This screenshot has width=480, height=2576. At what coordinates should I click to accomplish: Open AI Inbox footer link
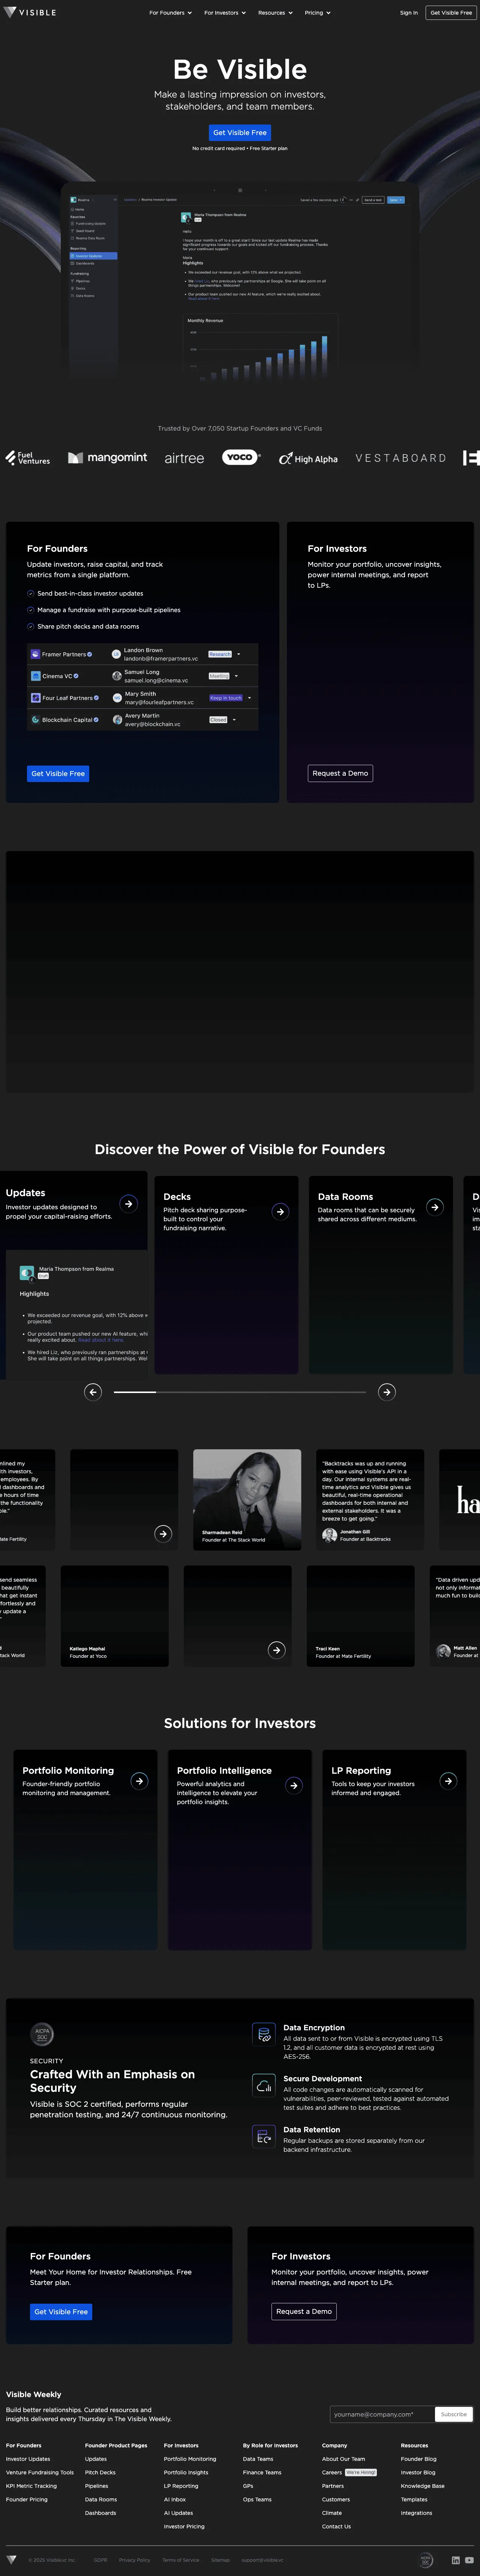coord(175,2499)
